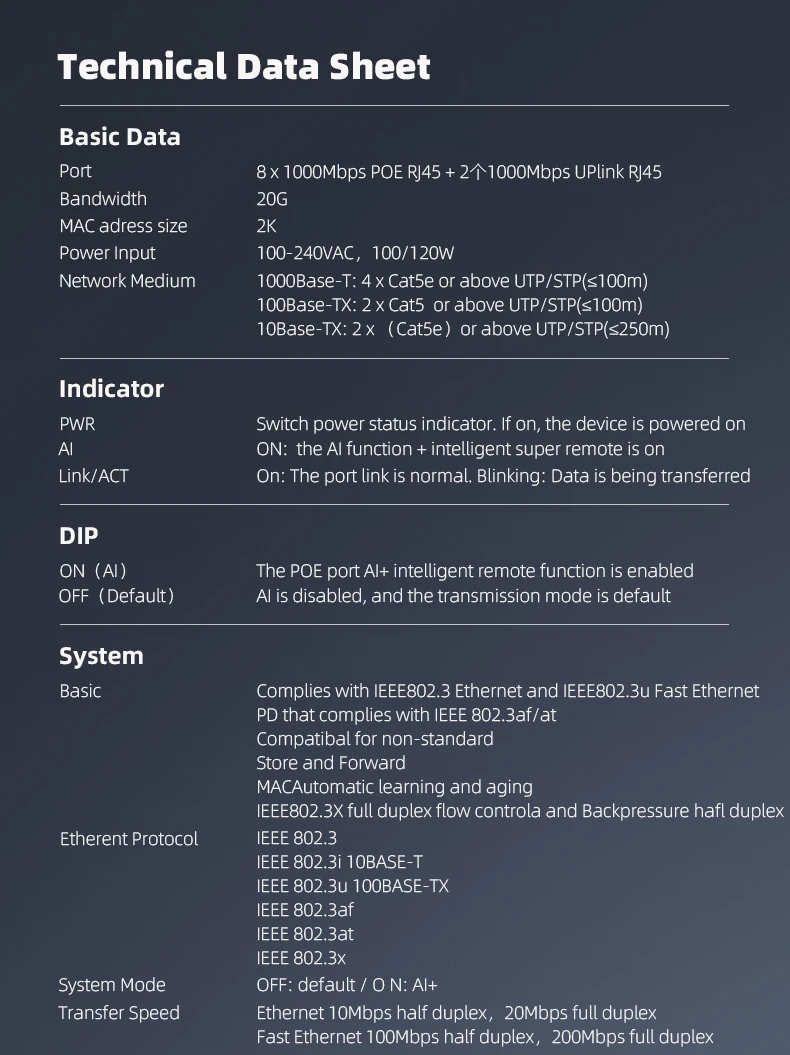Image resolution: width=790 pixels, height=1055 pixels.
Task: Click the Network Medium label
Action: (x=127, y=281)
